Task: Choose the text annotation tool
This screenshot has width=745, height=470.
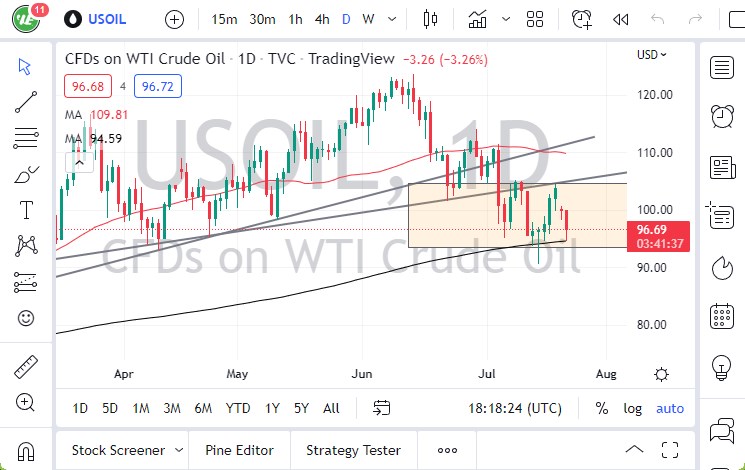Action: tap(27, 210)
